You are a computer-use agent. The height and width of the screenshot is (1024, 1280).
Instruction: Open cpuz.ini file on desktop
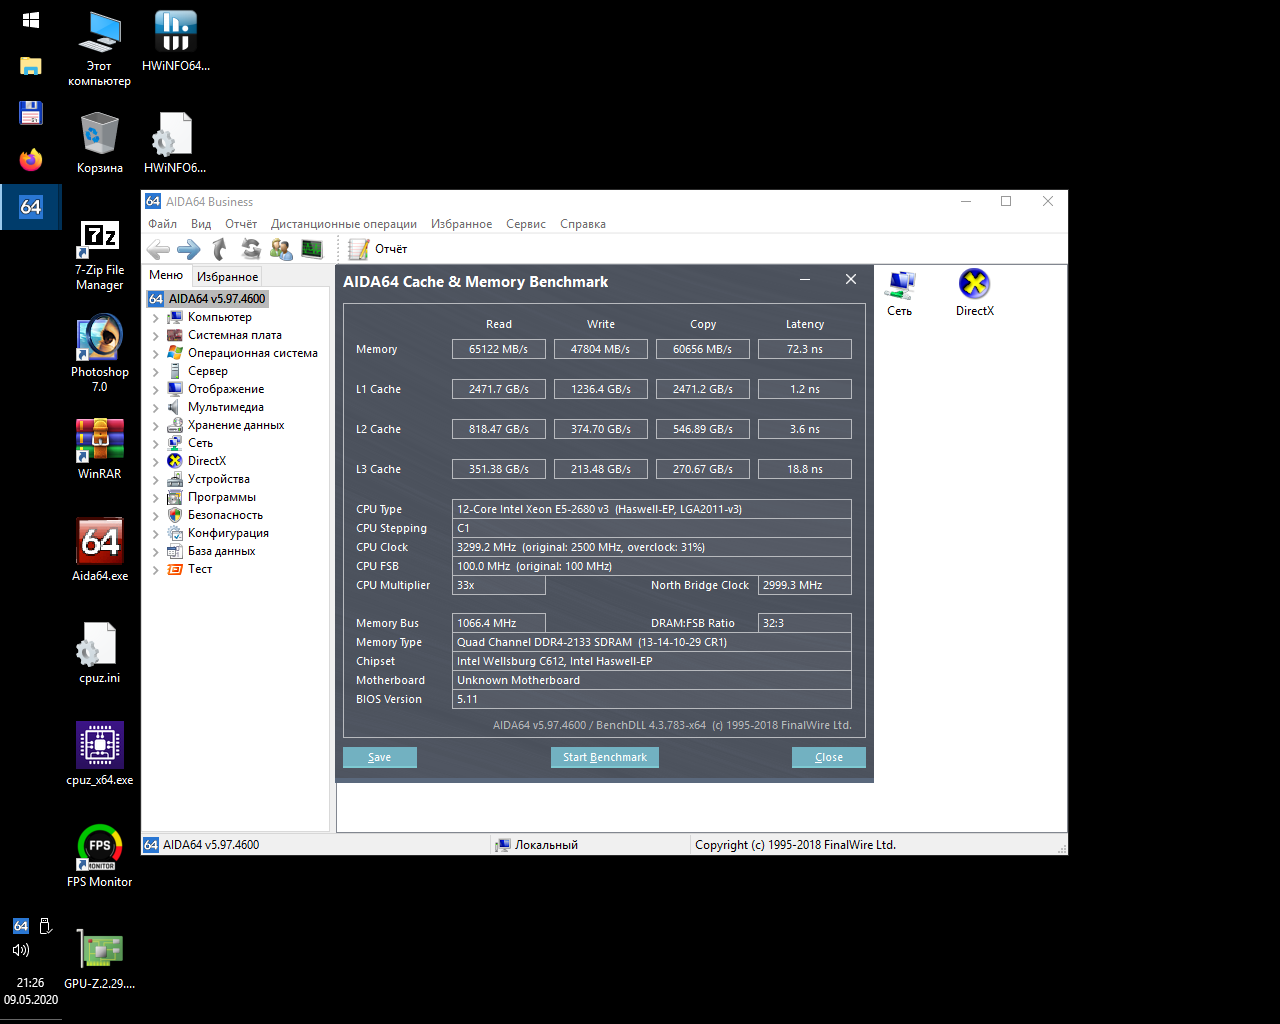pos(100,652)
